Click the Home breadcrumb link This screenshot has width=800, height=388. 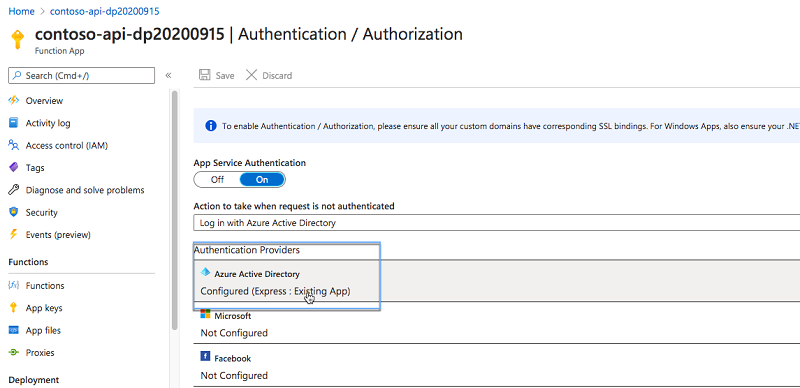[21, 11]
